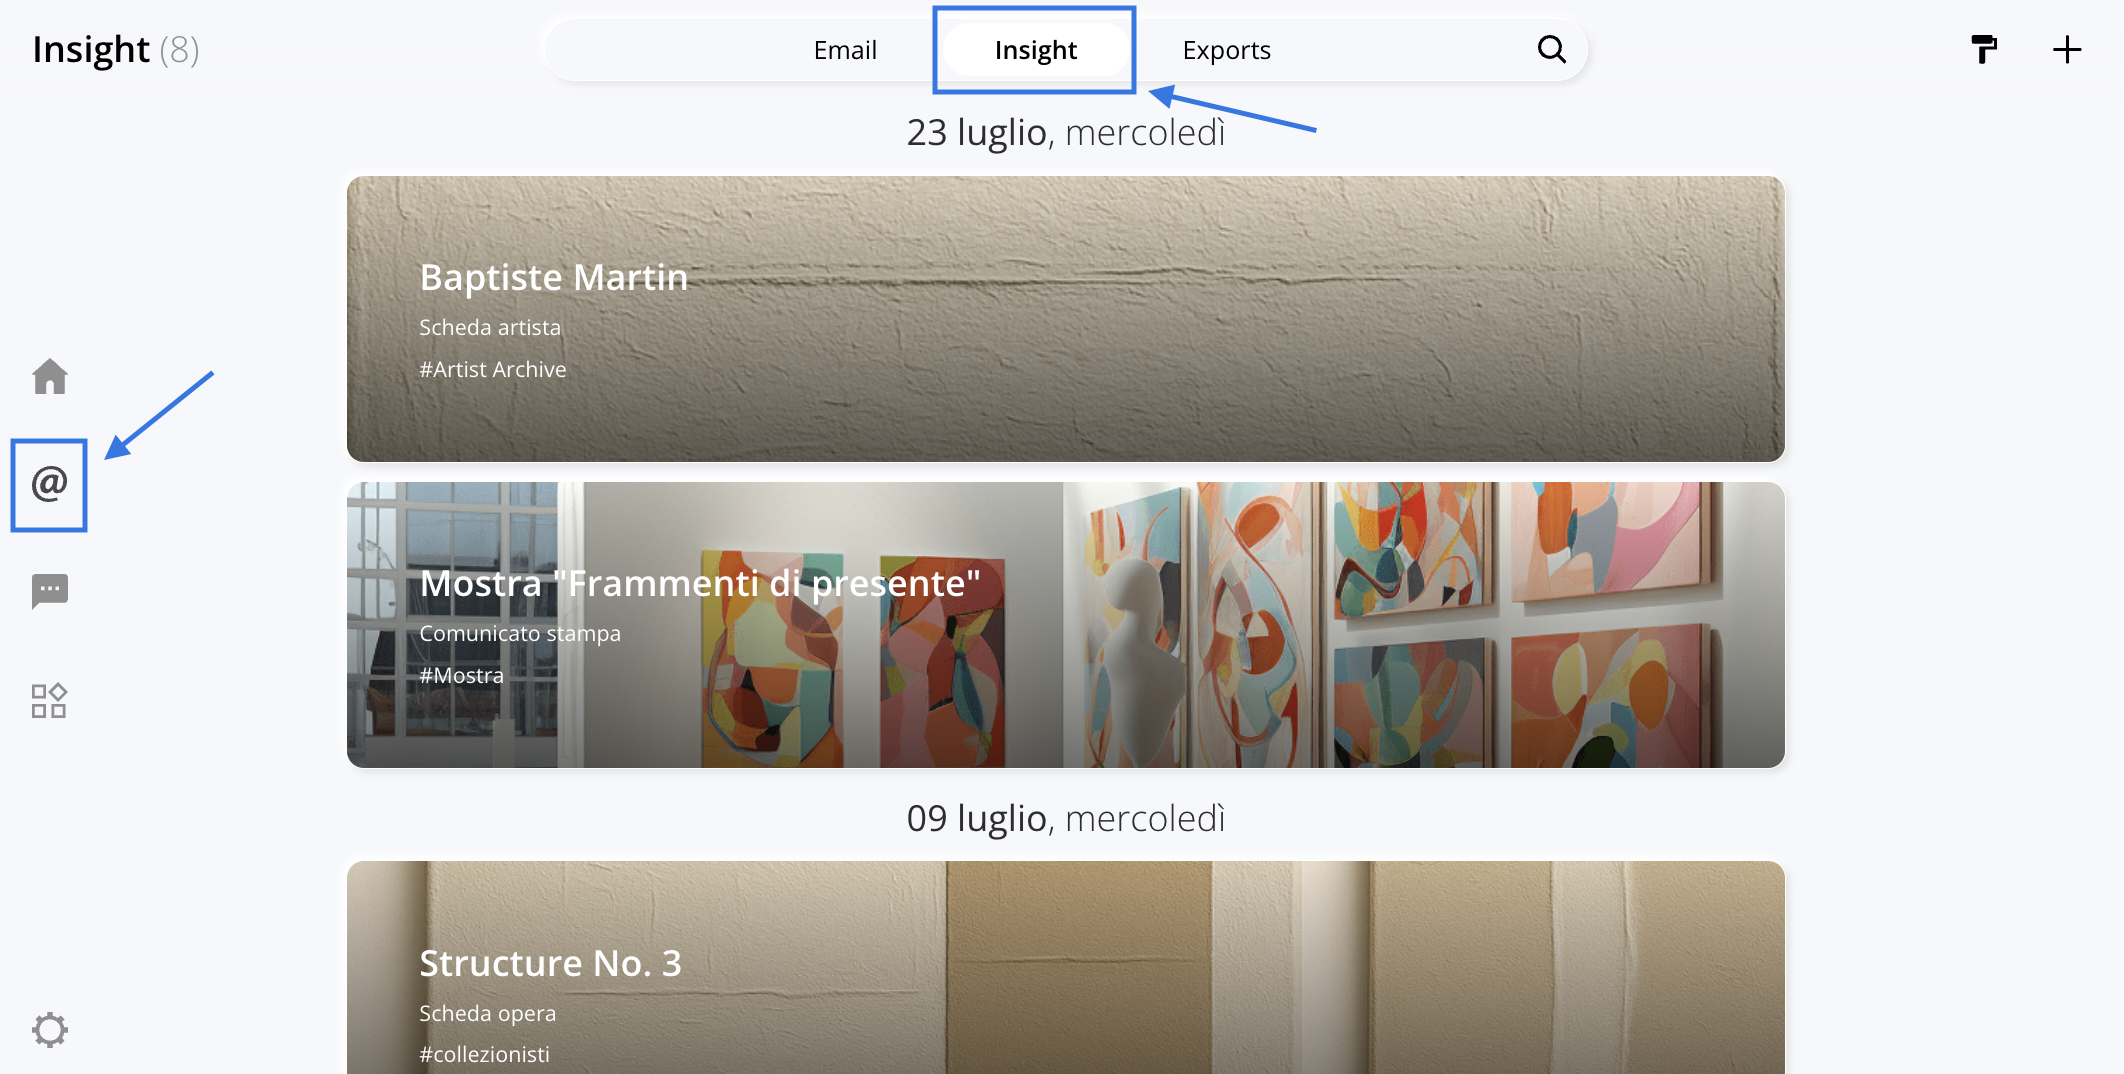Open the Home icon in sidebar
Image resolution: width=2124 pixels, height=1074 pixels.
49,377
